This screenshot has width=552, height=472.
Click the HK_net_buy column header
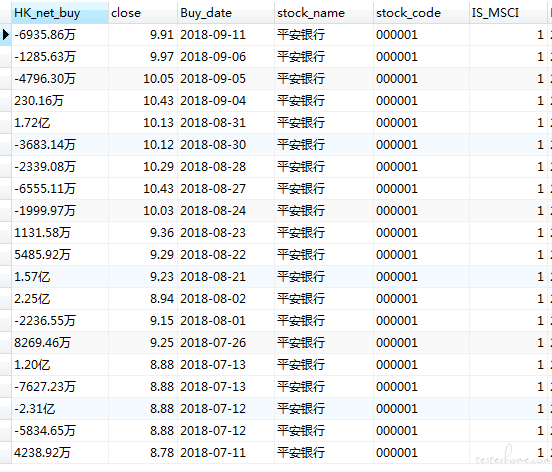pos(60,13)
